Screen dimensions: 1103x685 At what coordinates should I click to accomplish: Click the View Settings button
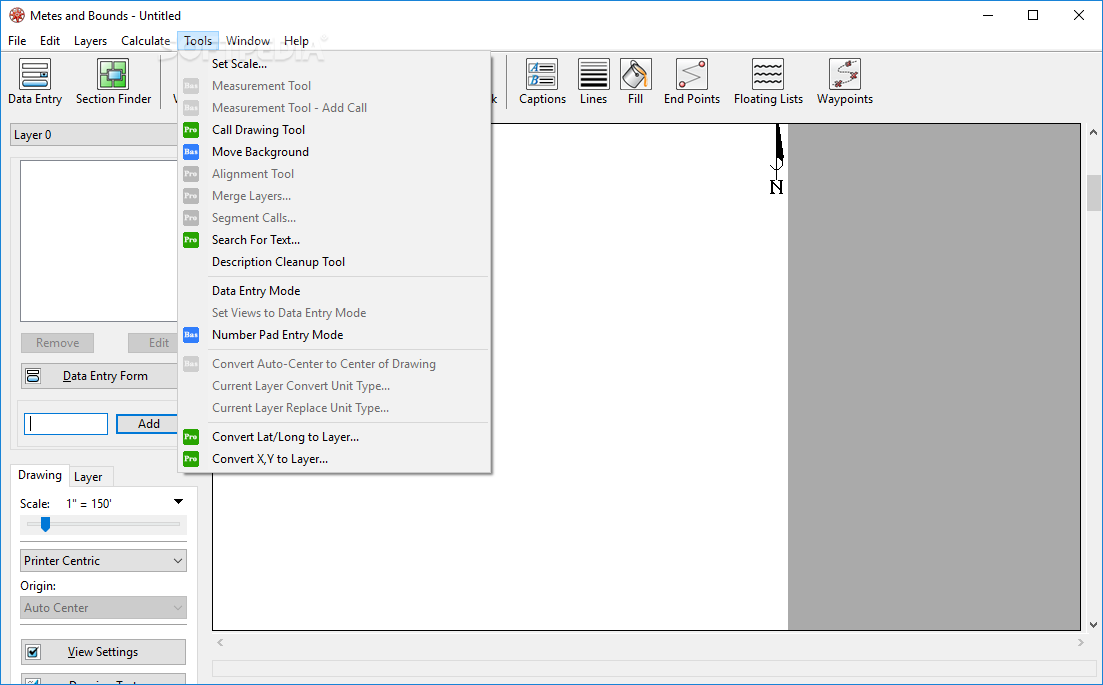(x=103, y=652)
